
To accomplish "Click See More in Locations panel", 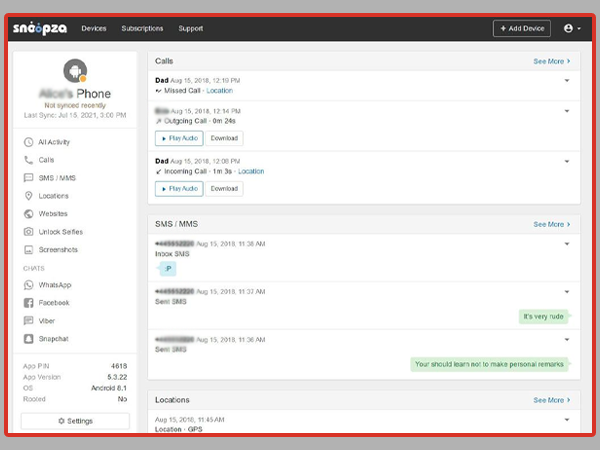I will (552, 400).
